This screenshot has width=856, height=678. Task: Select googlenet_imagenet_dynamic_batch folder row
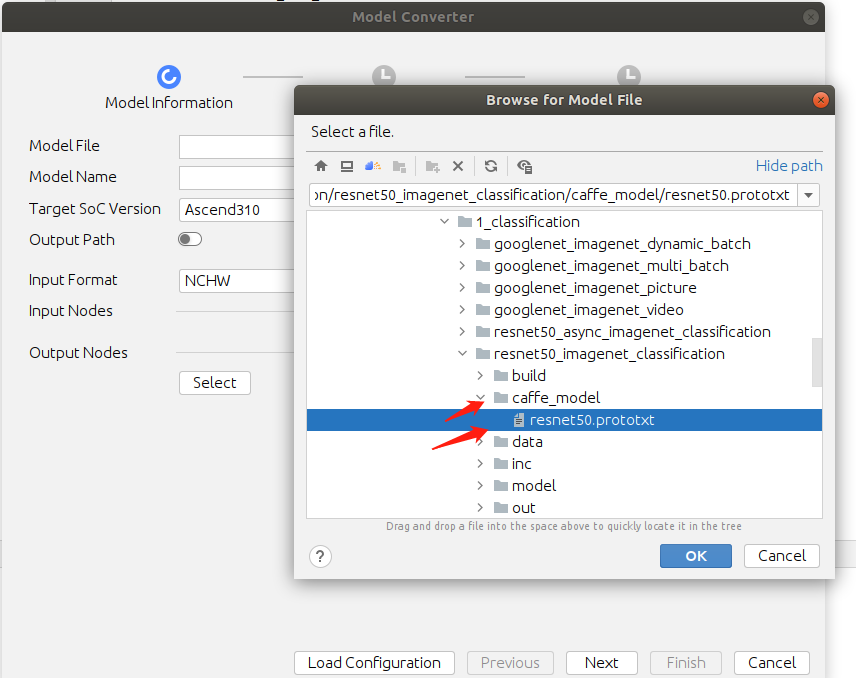[x=564, y=243]
